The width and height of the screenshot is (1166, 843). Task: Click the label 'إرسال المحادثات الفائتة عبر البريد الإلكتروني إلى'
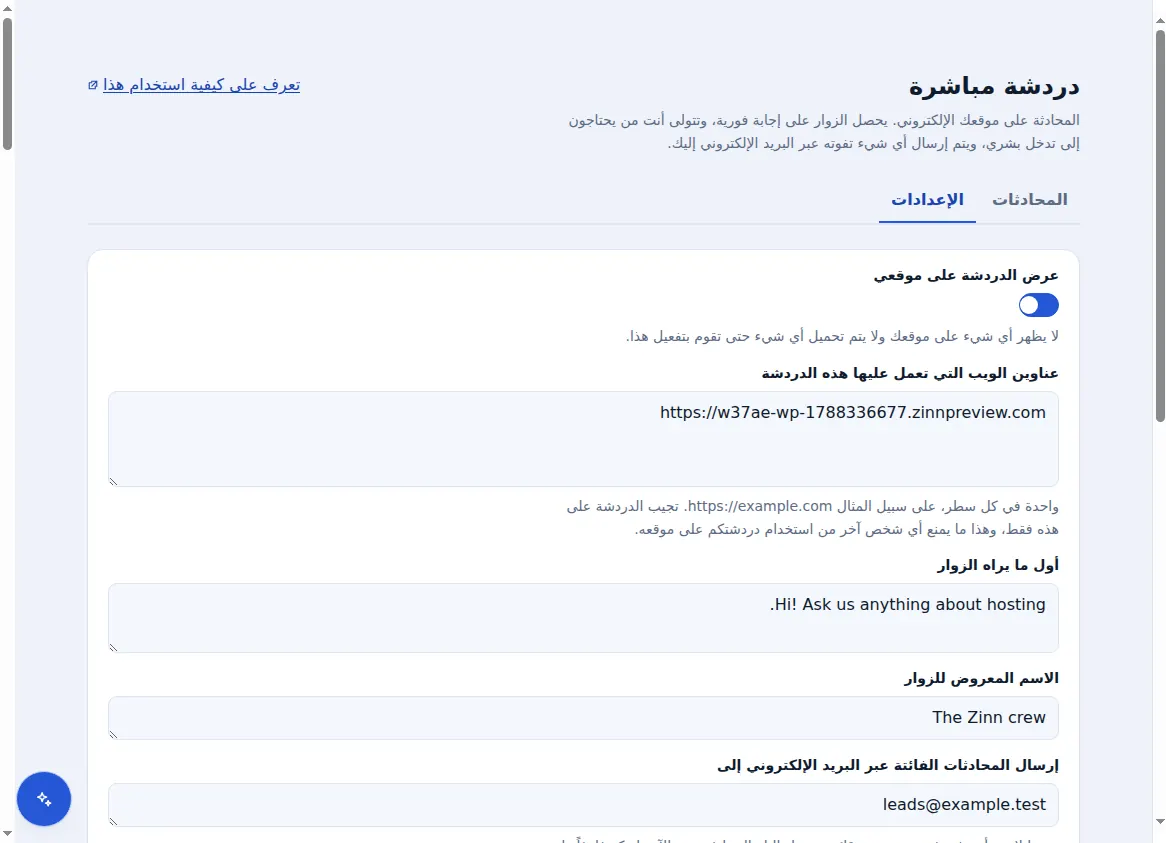(888, 764)
